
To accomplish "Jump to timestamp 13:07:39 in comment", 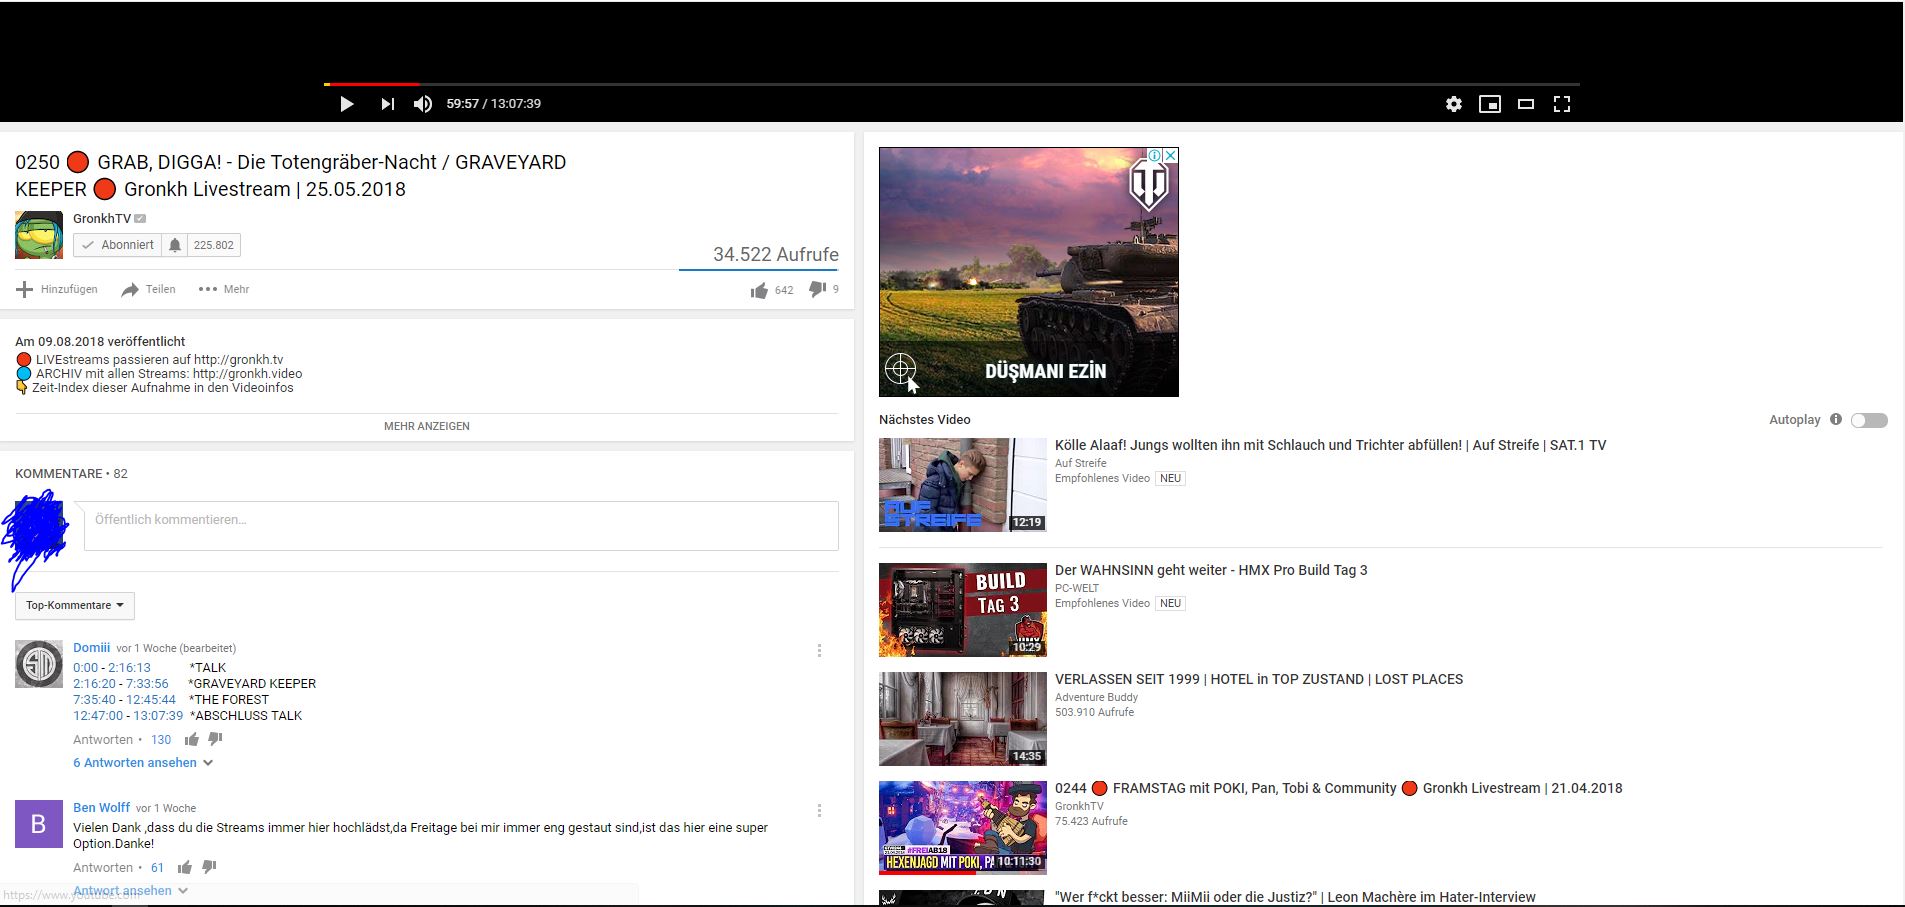I will (158, 716).
